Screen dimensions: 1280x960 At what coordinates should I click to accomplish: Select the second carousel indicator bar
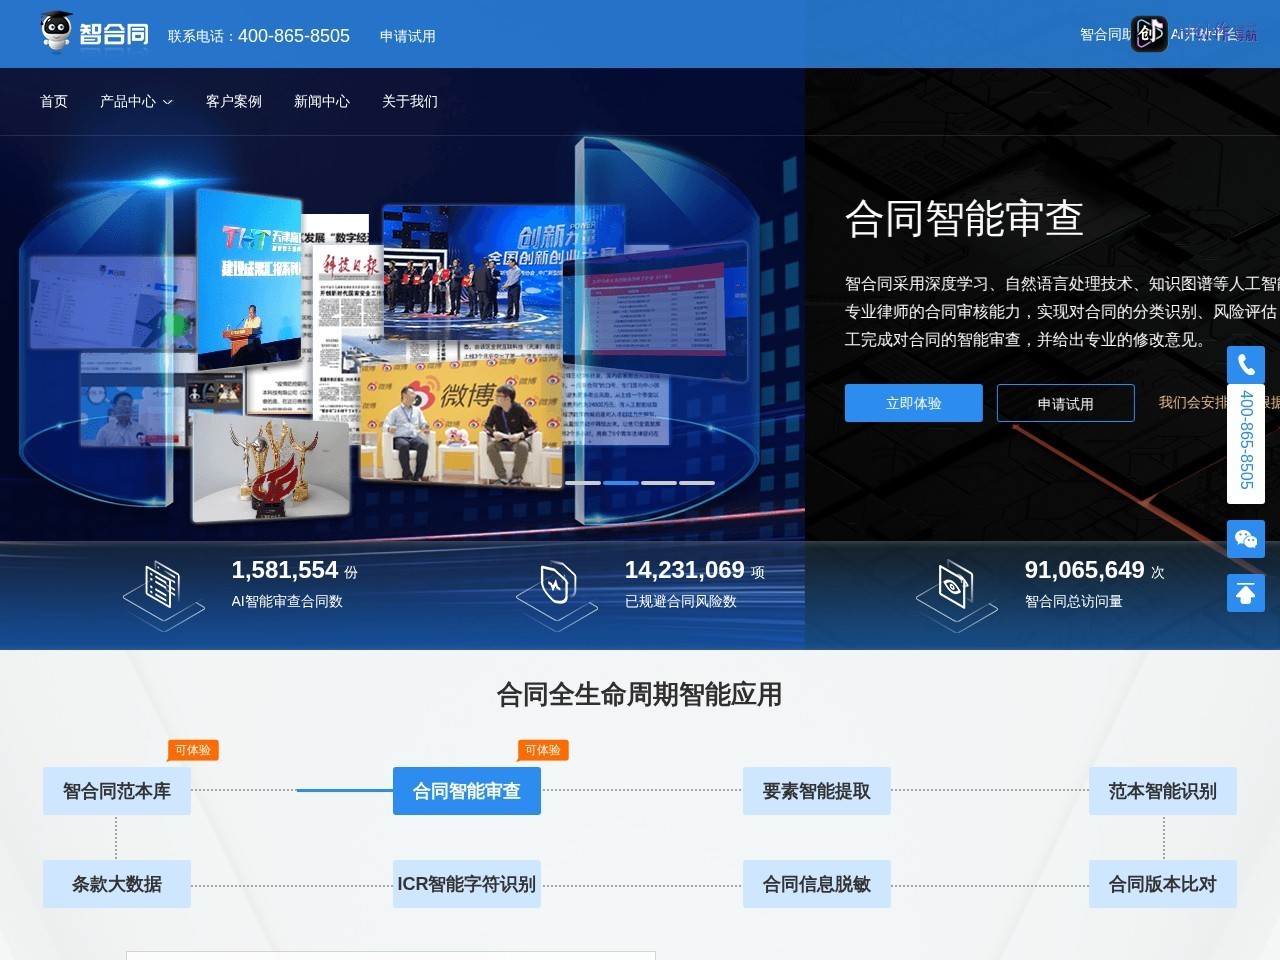tap(621, 483)
